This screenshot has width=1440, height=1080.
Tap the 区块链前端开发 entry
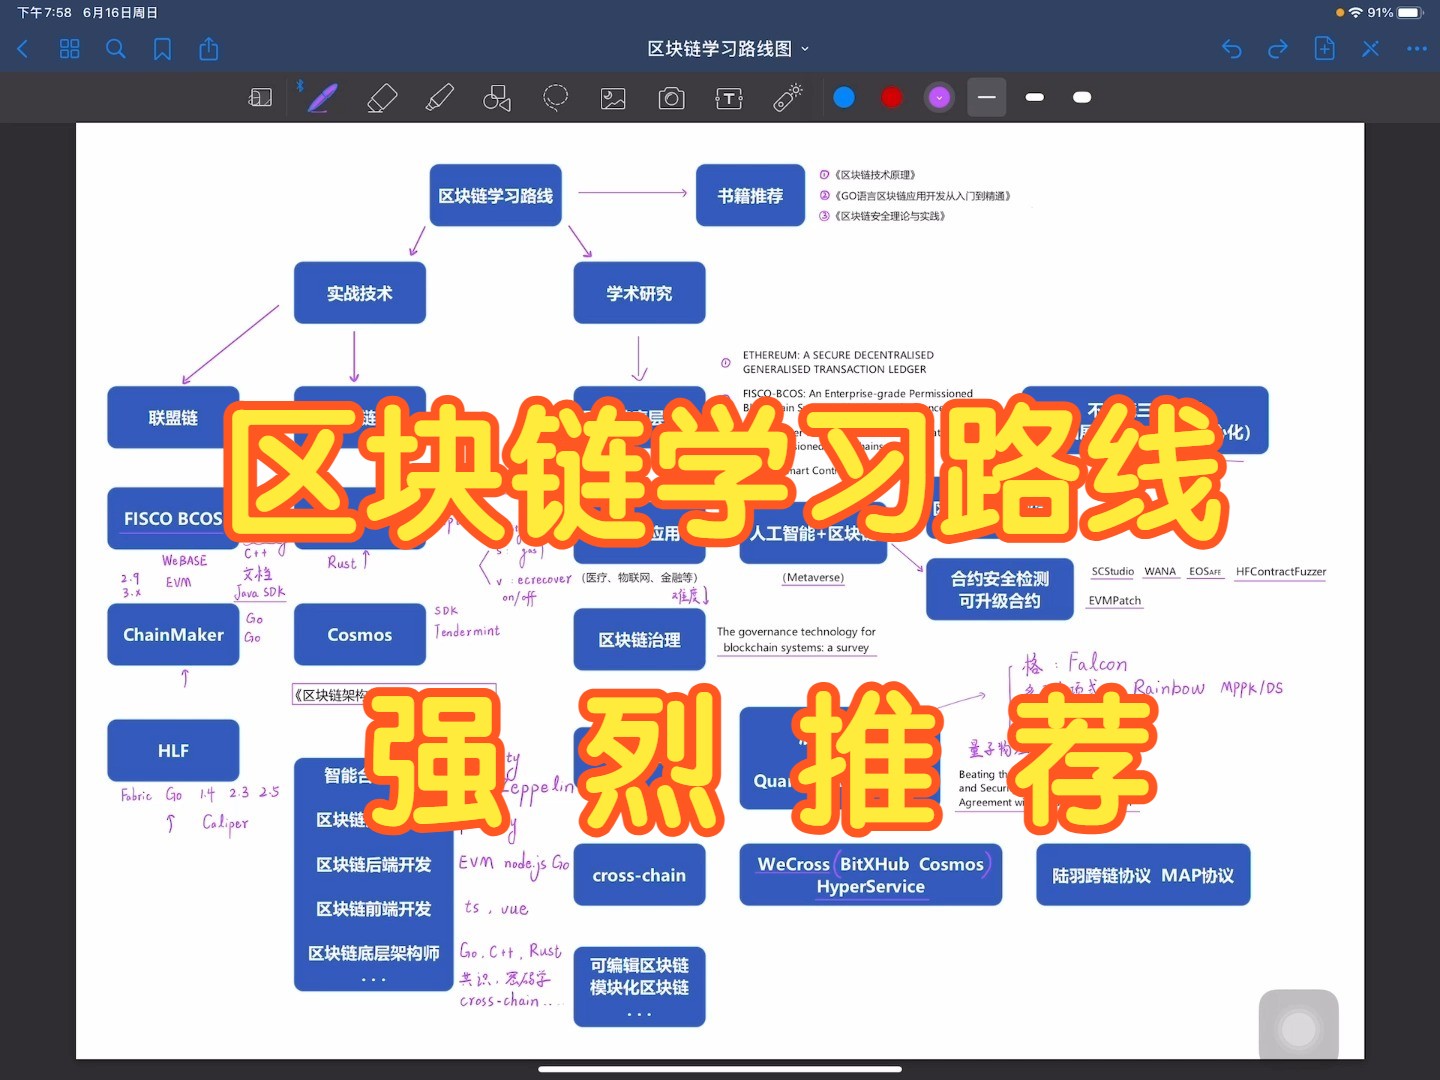[x=374, y=908]
